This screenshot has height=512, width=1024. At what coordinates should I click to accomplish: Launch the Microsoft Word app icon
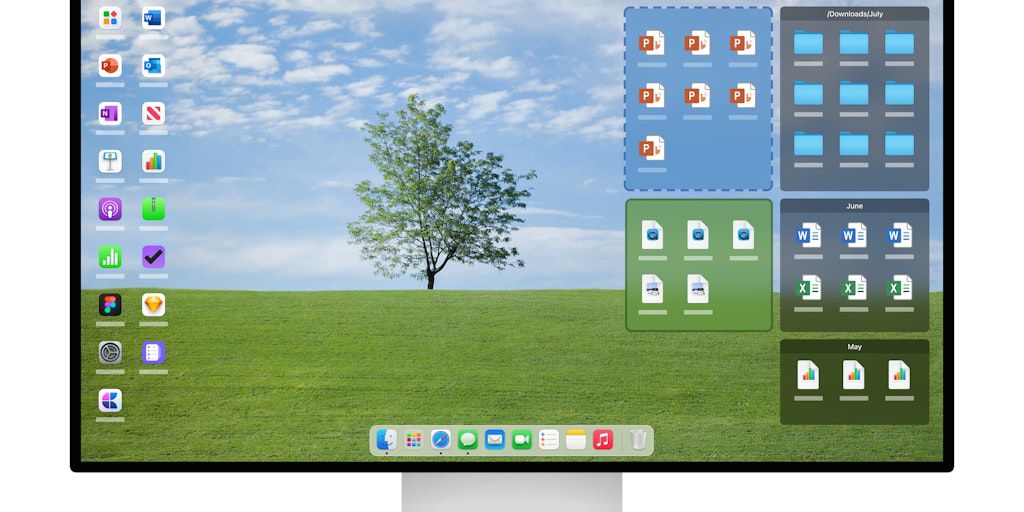click(153, 18)
